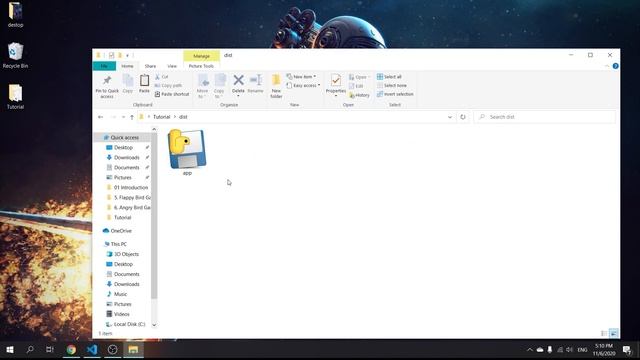Select the app executable file
The width and height of the screenshot is (640, 360).
click(x=187, y=152)
